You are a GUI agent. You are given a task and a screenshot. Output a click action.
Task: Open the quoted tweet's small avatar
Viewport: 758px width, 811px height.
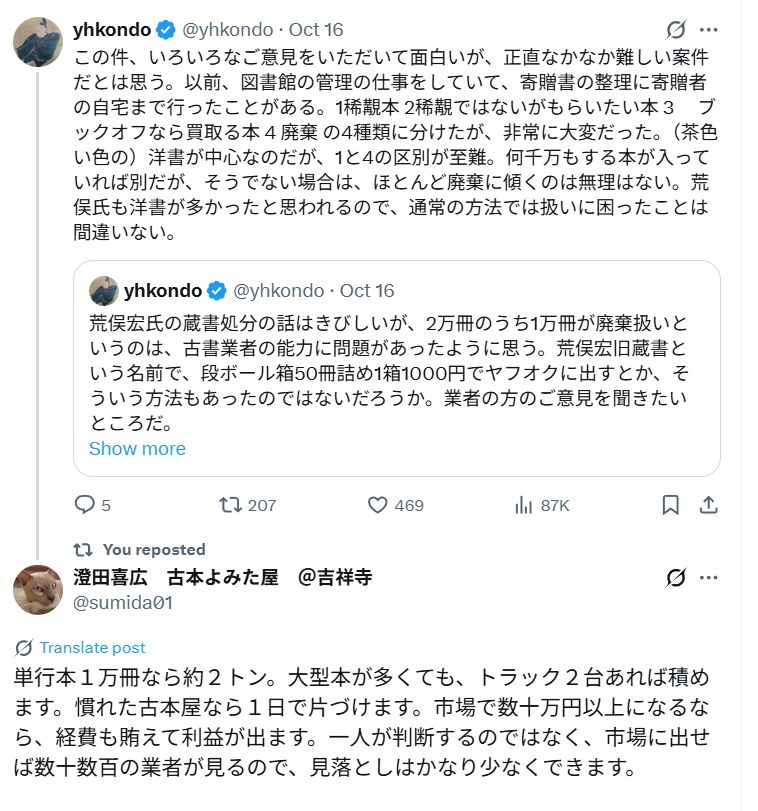click(104, 291)
